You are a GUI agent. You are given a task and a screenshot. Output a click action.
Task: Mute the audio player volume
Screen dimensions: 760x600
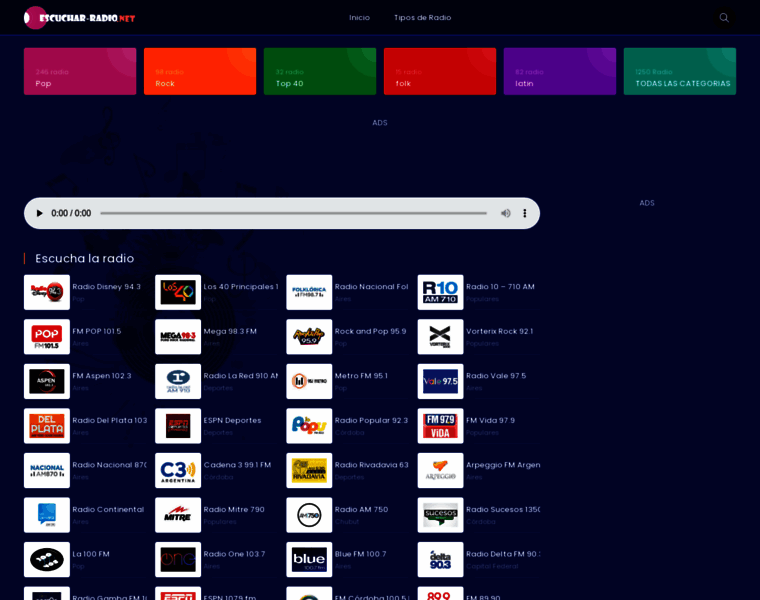coord(506,213)
